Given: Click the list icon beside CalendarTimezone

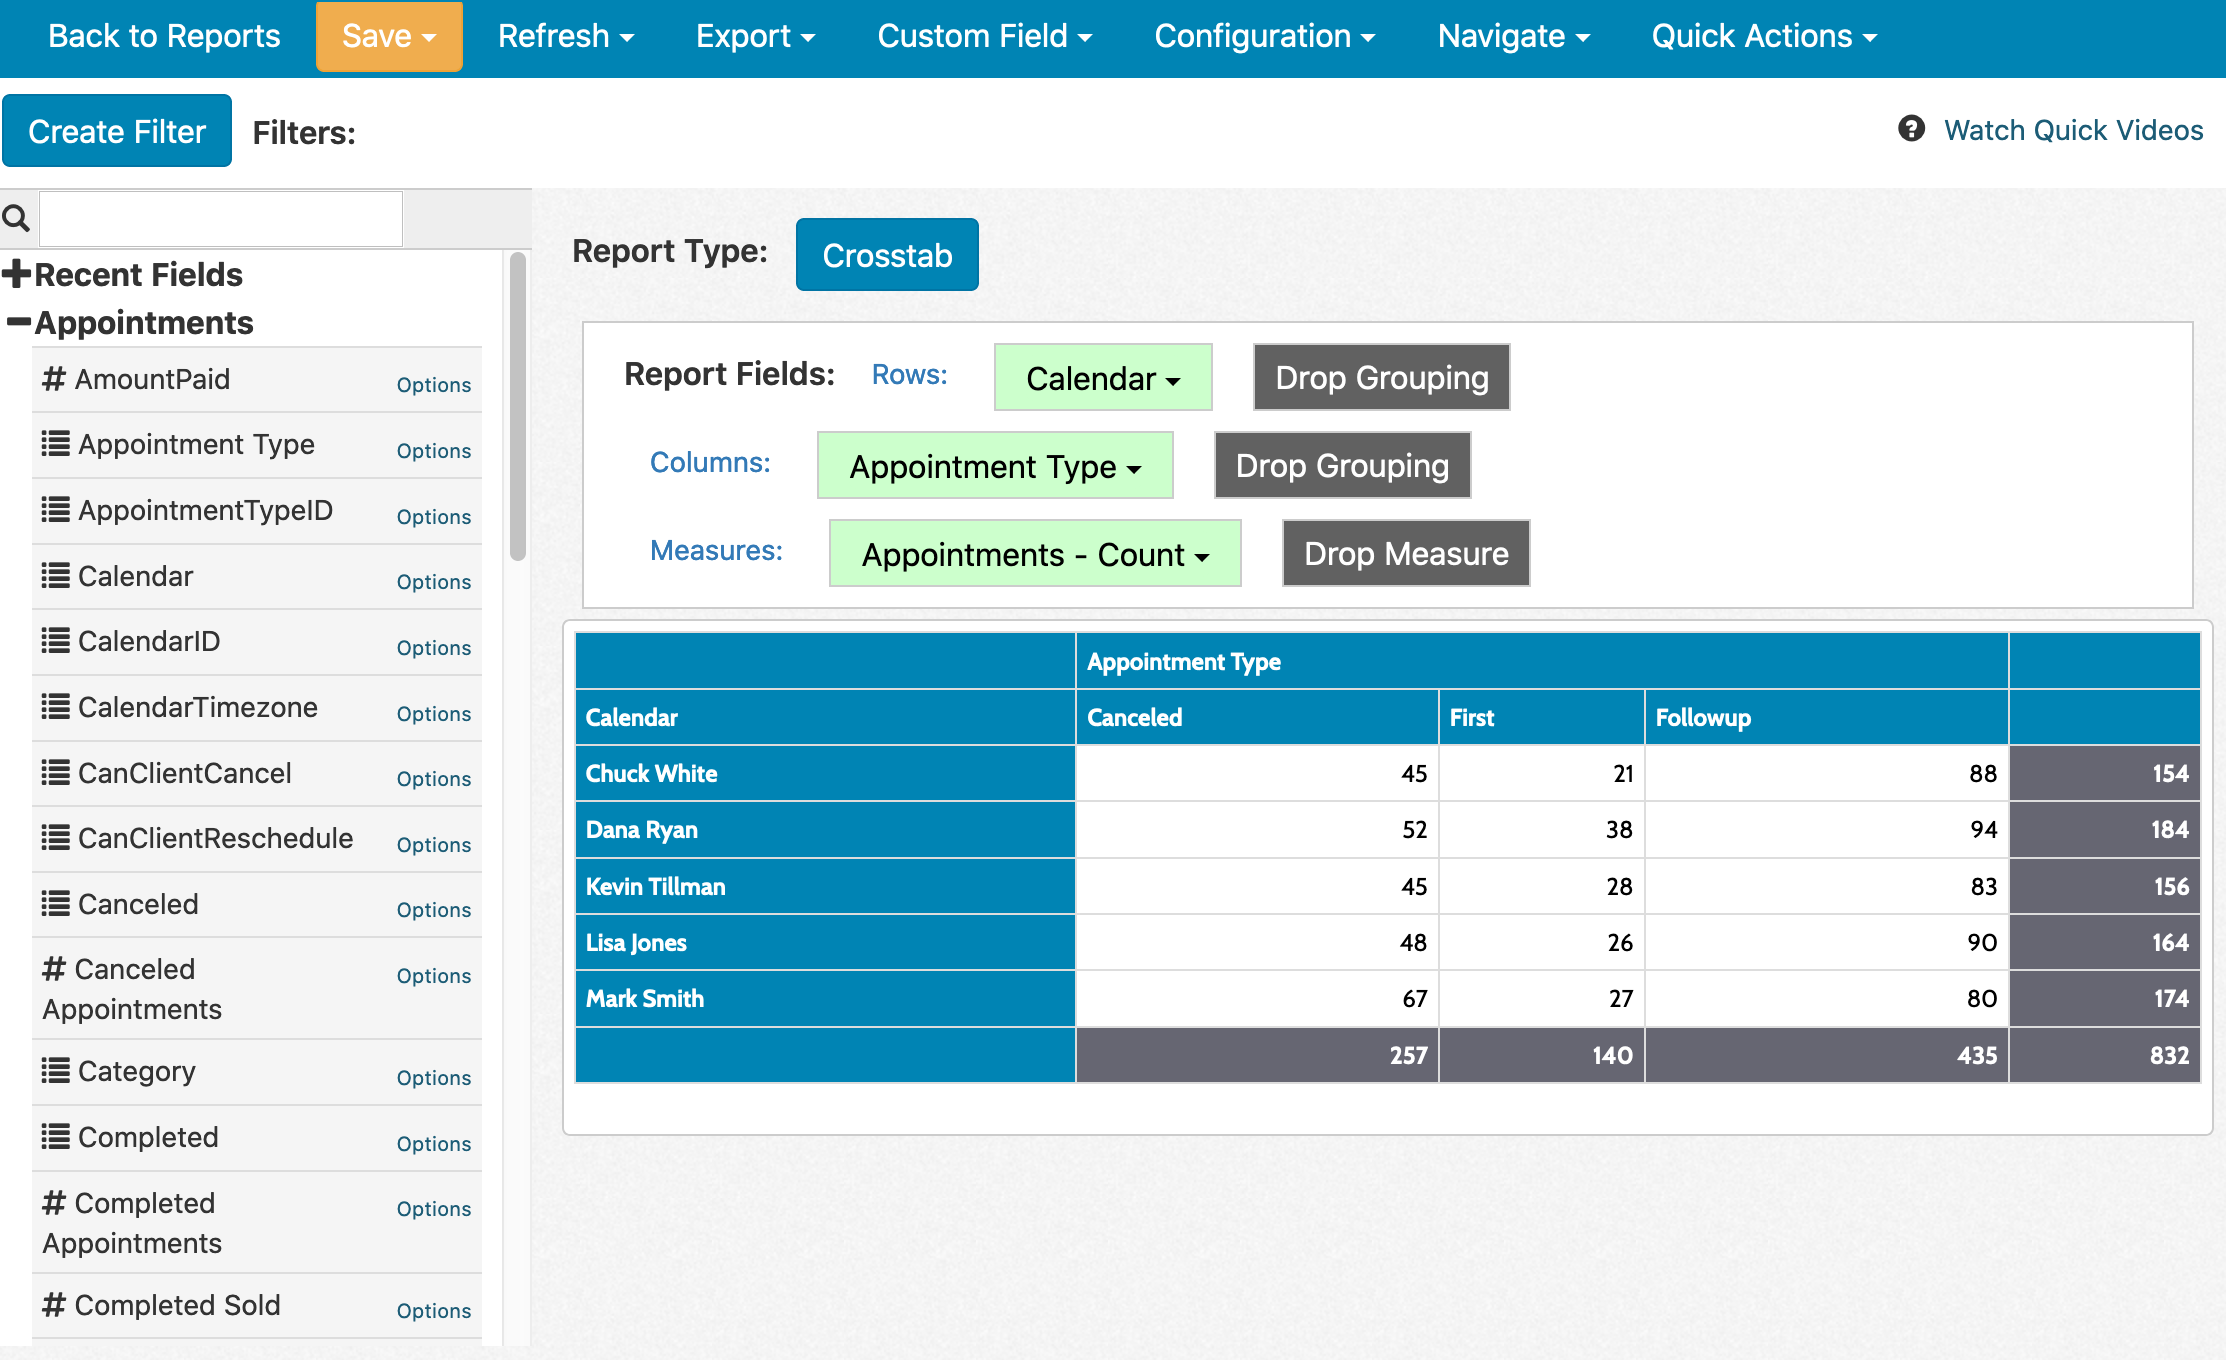Looking at the screenshot, I should (56, 707).
